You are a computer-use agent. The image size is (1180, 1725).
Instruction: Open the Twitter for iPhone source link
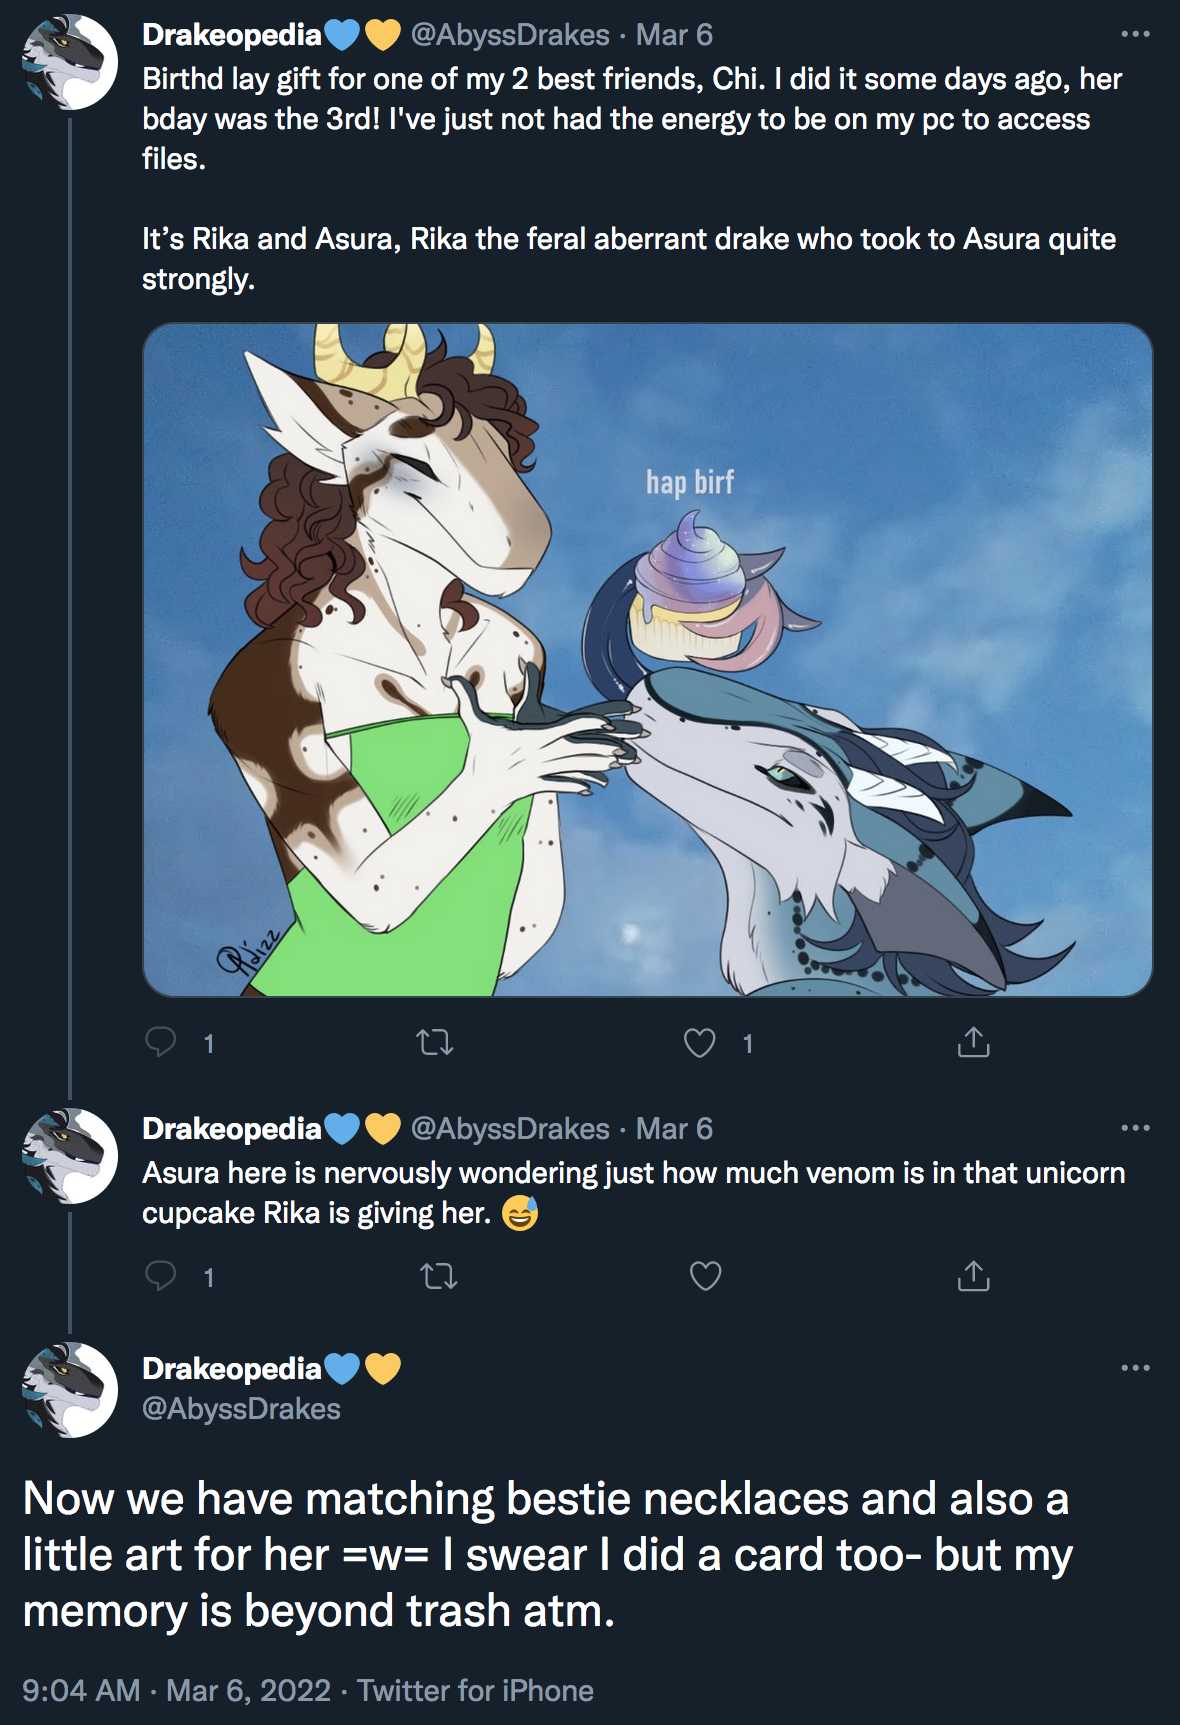[476, 1691]
